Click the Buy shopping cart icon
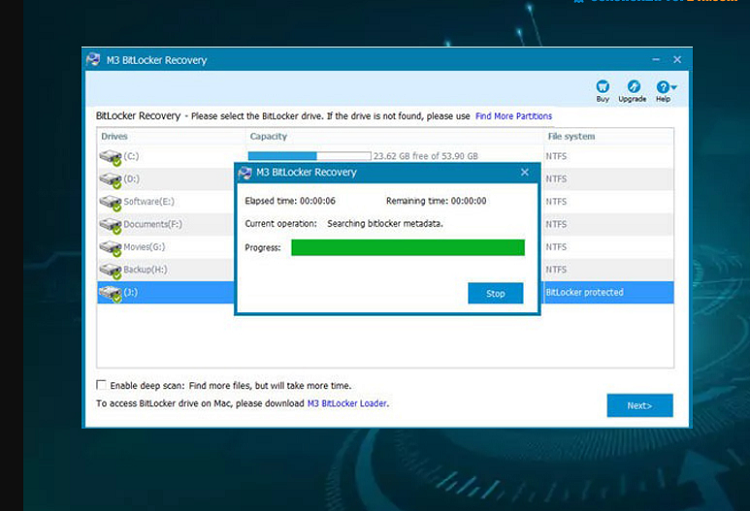This screenshot has height=511, width=750. click(x=602, y=88)
